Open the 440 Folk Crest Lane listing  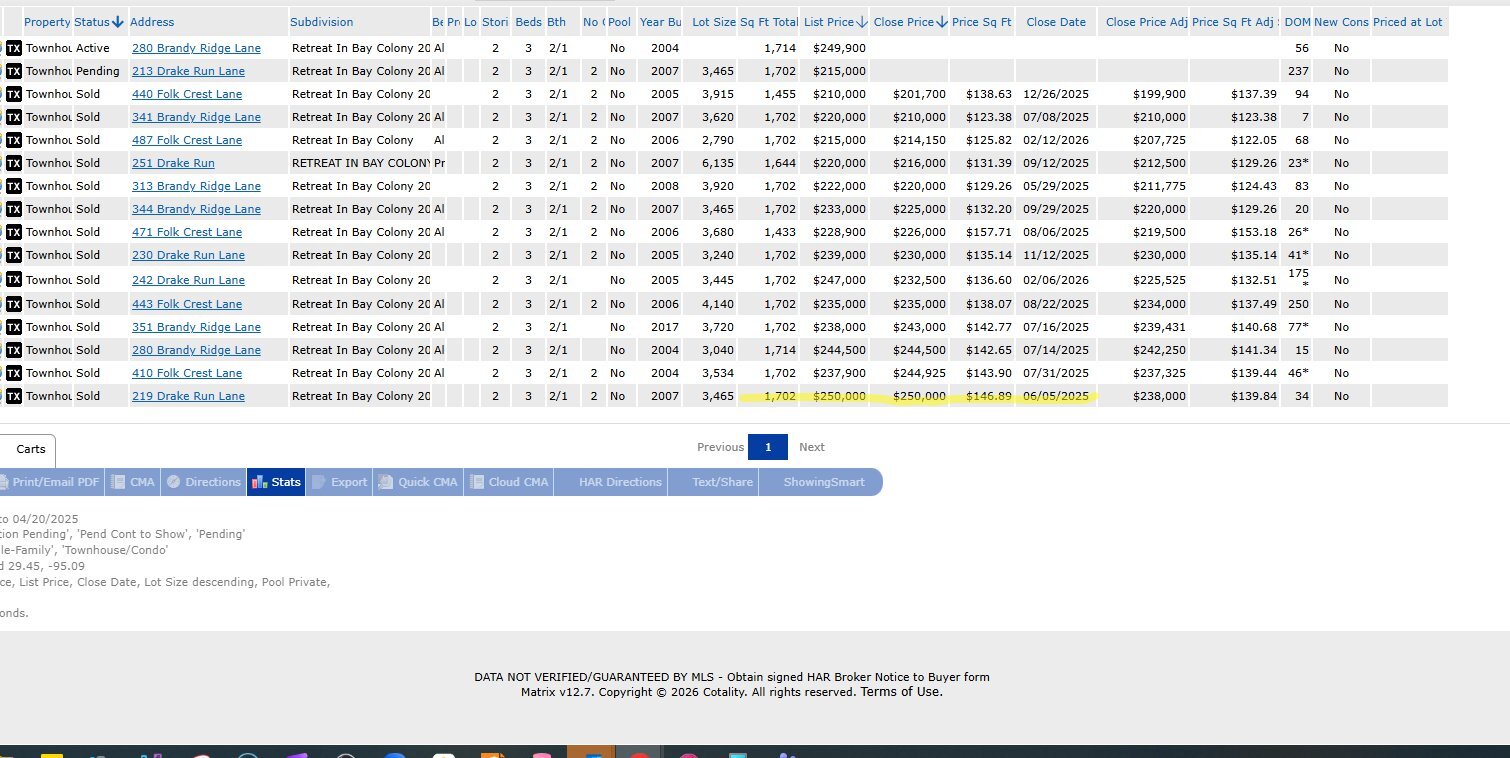187,94
